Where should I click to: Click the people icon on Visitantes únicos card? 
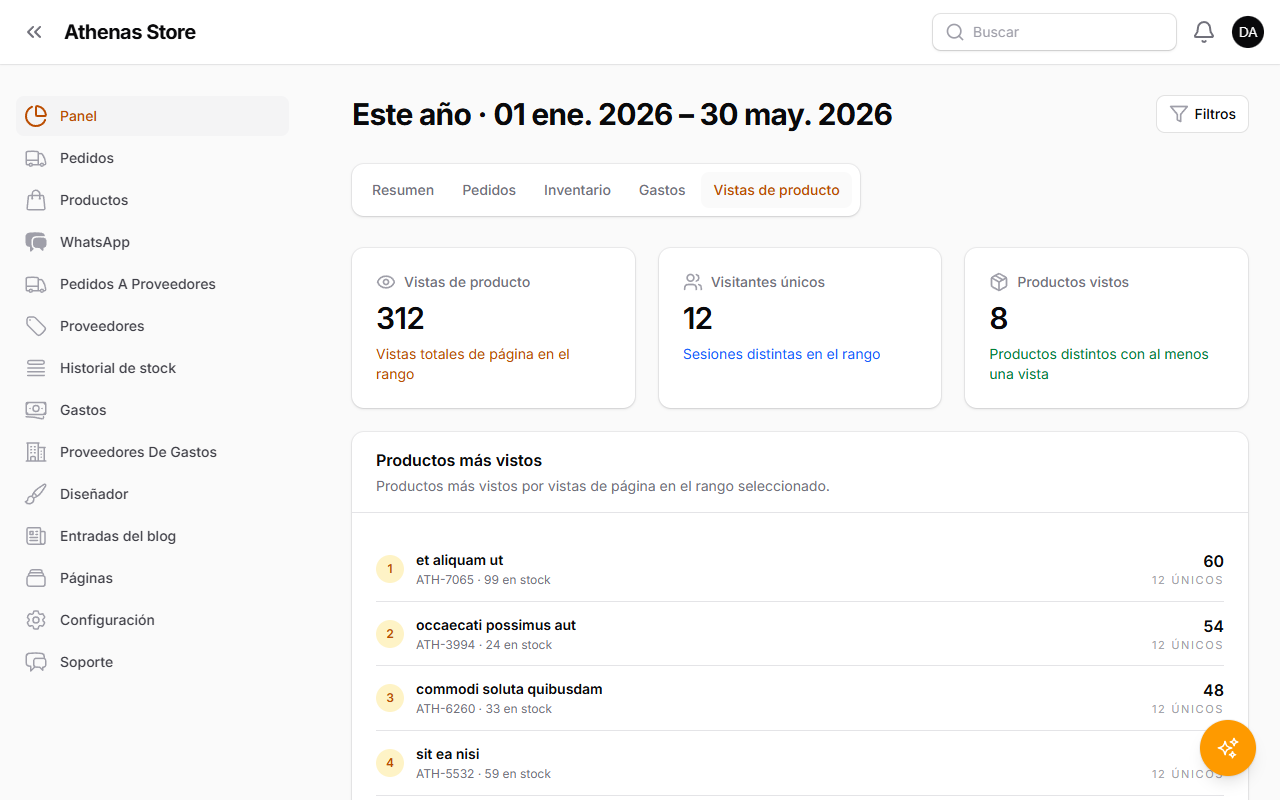click(x=692, y=282)
